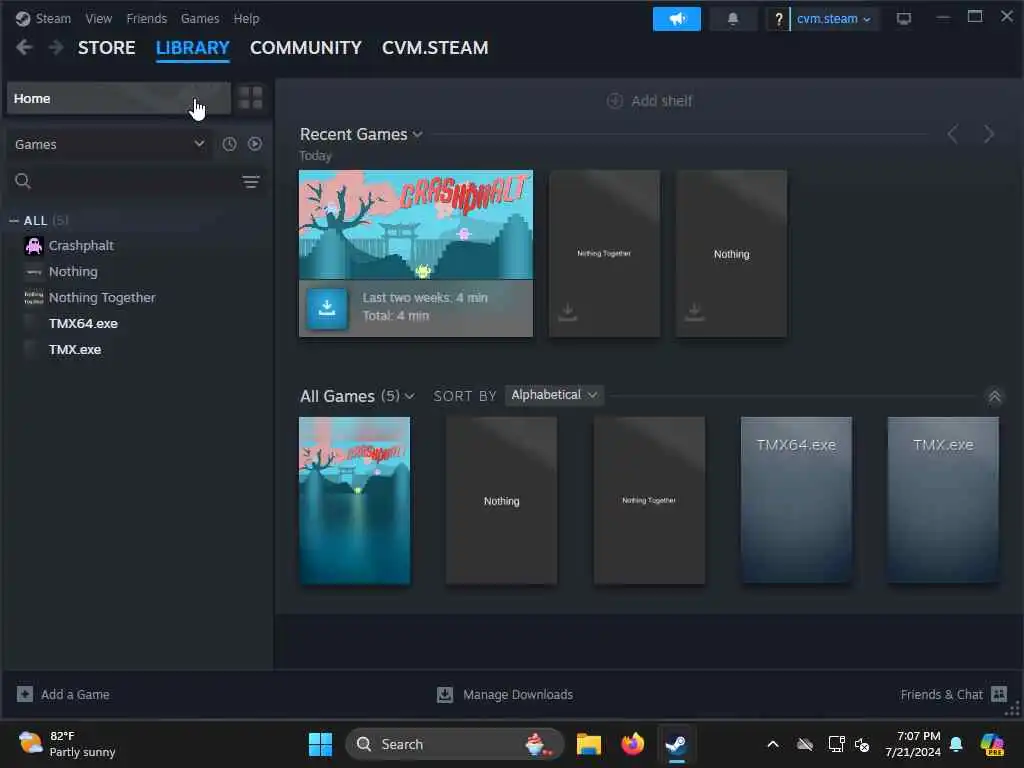Open Nothing Together tile in Recent Games
Screen dimensions: 1024x768
[x=604, y=253]
